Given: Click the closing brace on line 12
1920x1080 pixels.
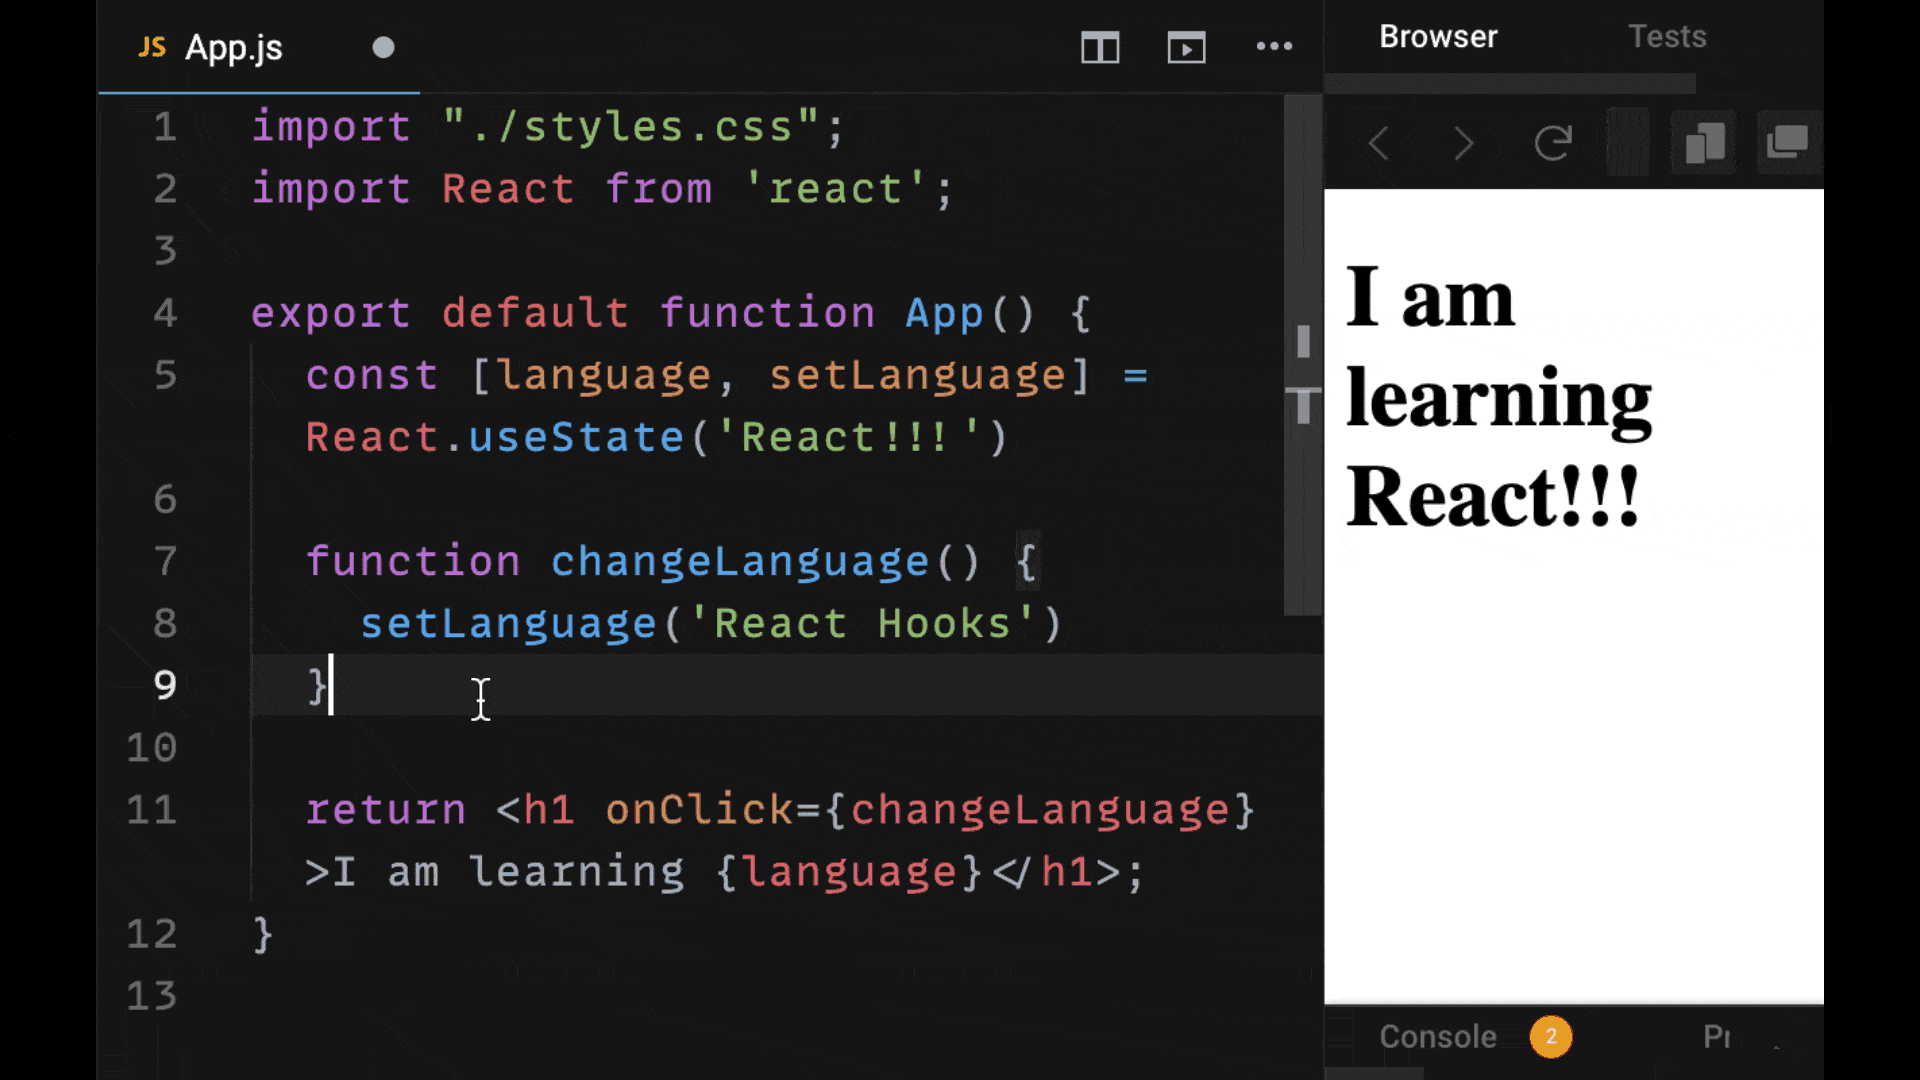Looking at the screenshot, I should click(263, 935).
